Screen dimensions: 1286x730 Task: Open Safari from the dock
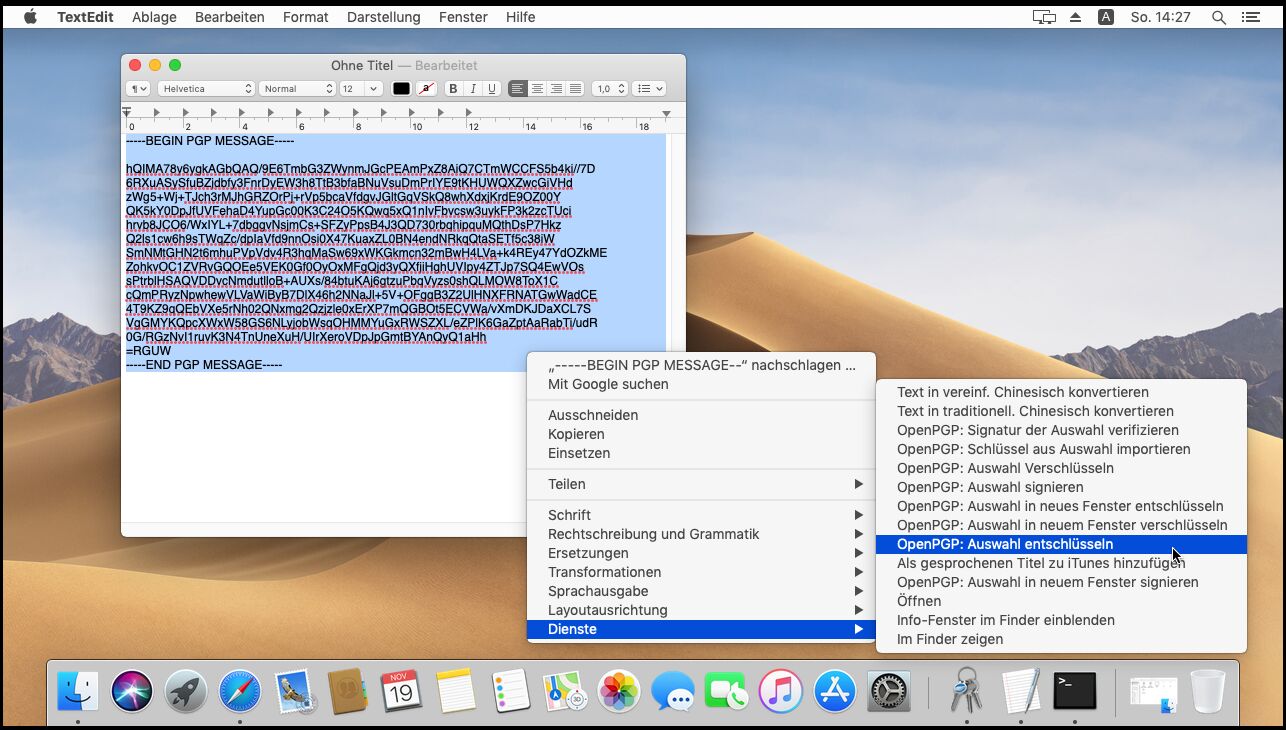239,691
